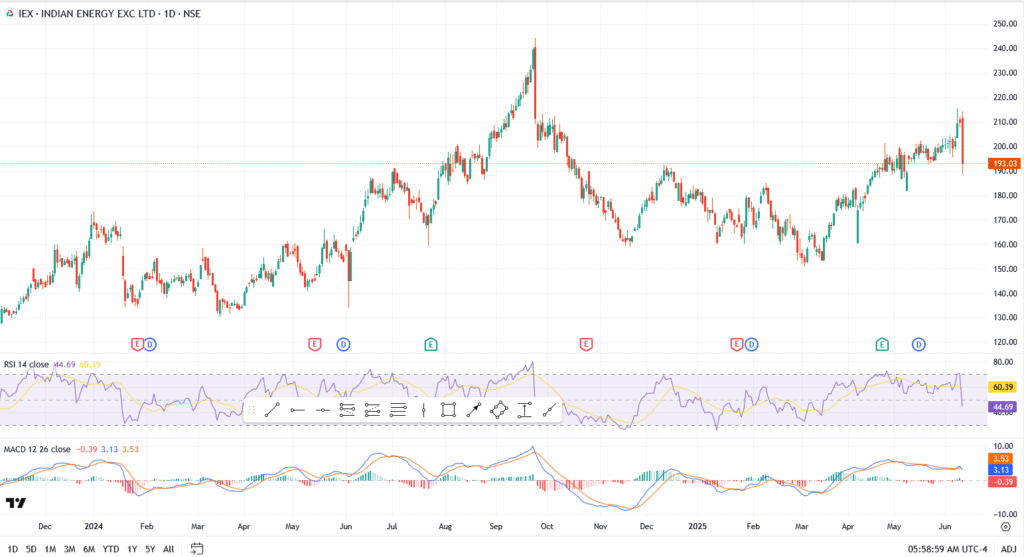Image resolution: width=1024 pixels, height=557 pixels.
Task: Open chart settings gear near price axis
Action: pos(1003,525)
